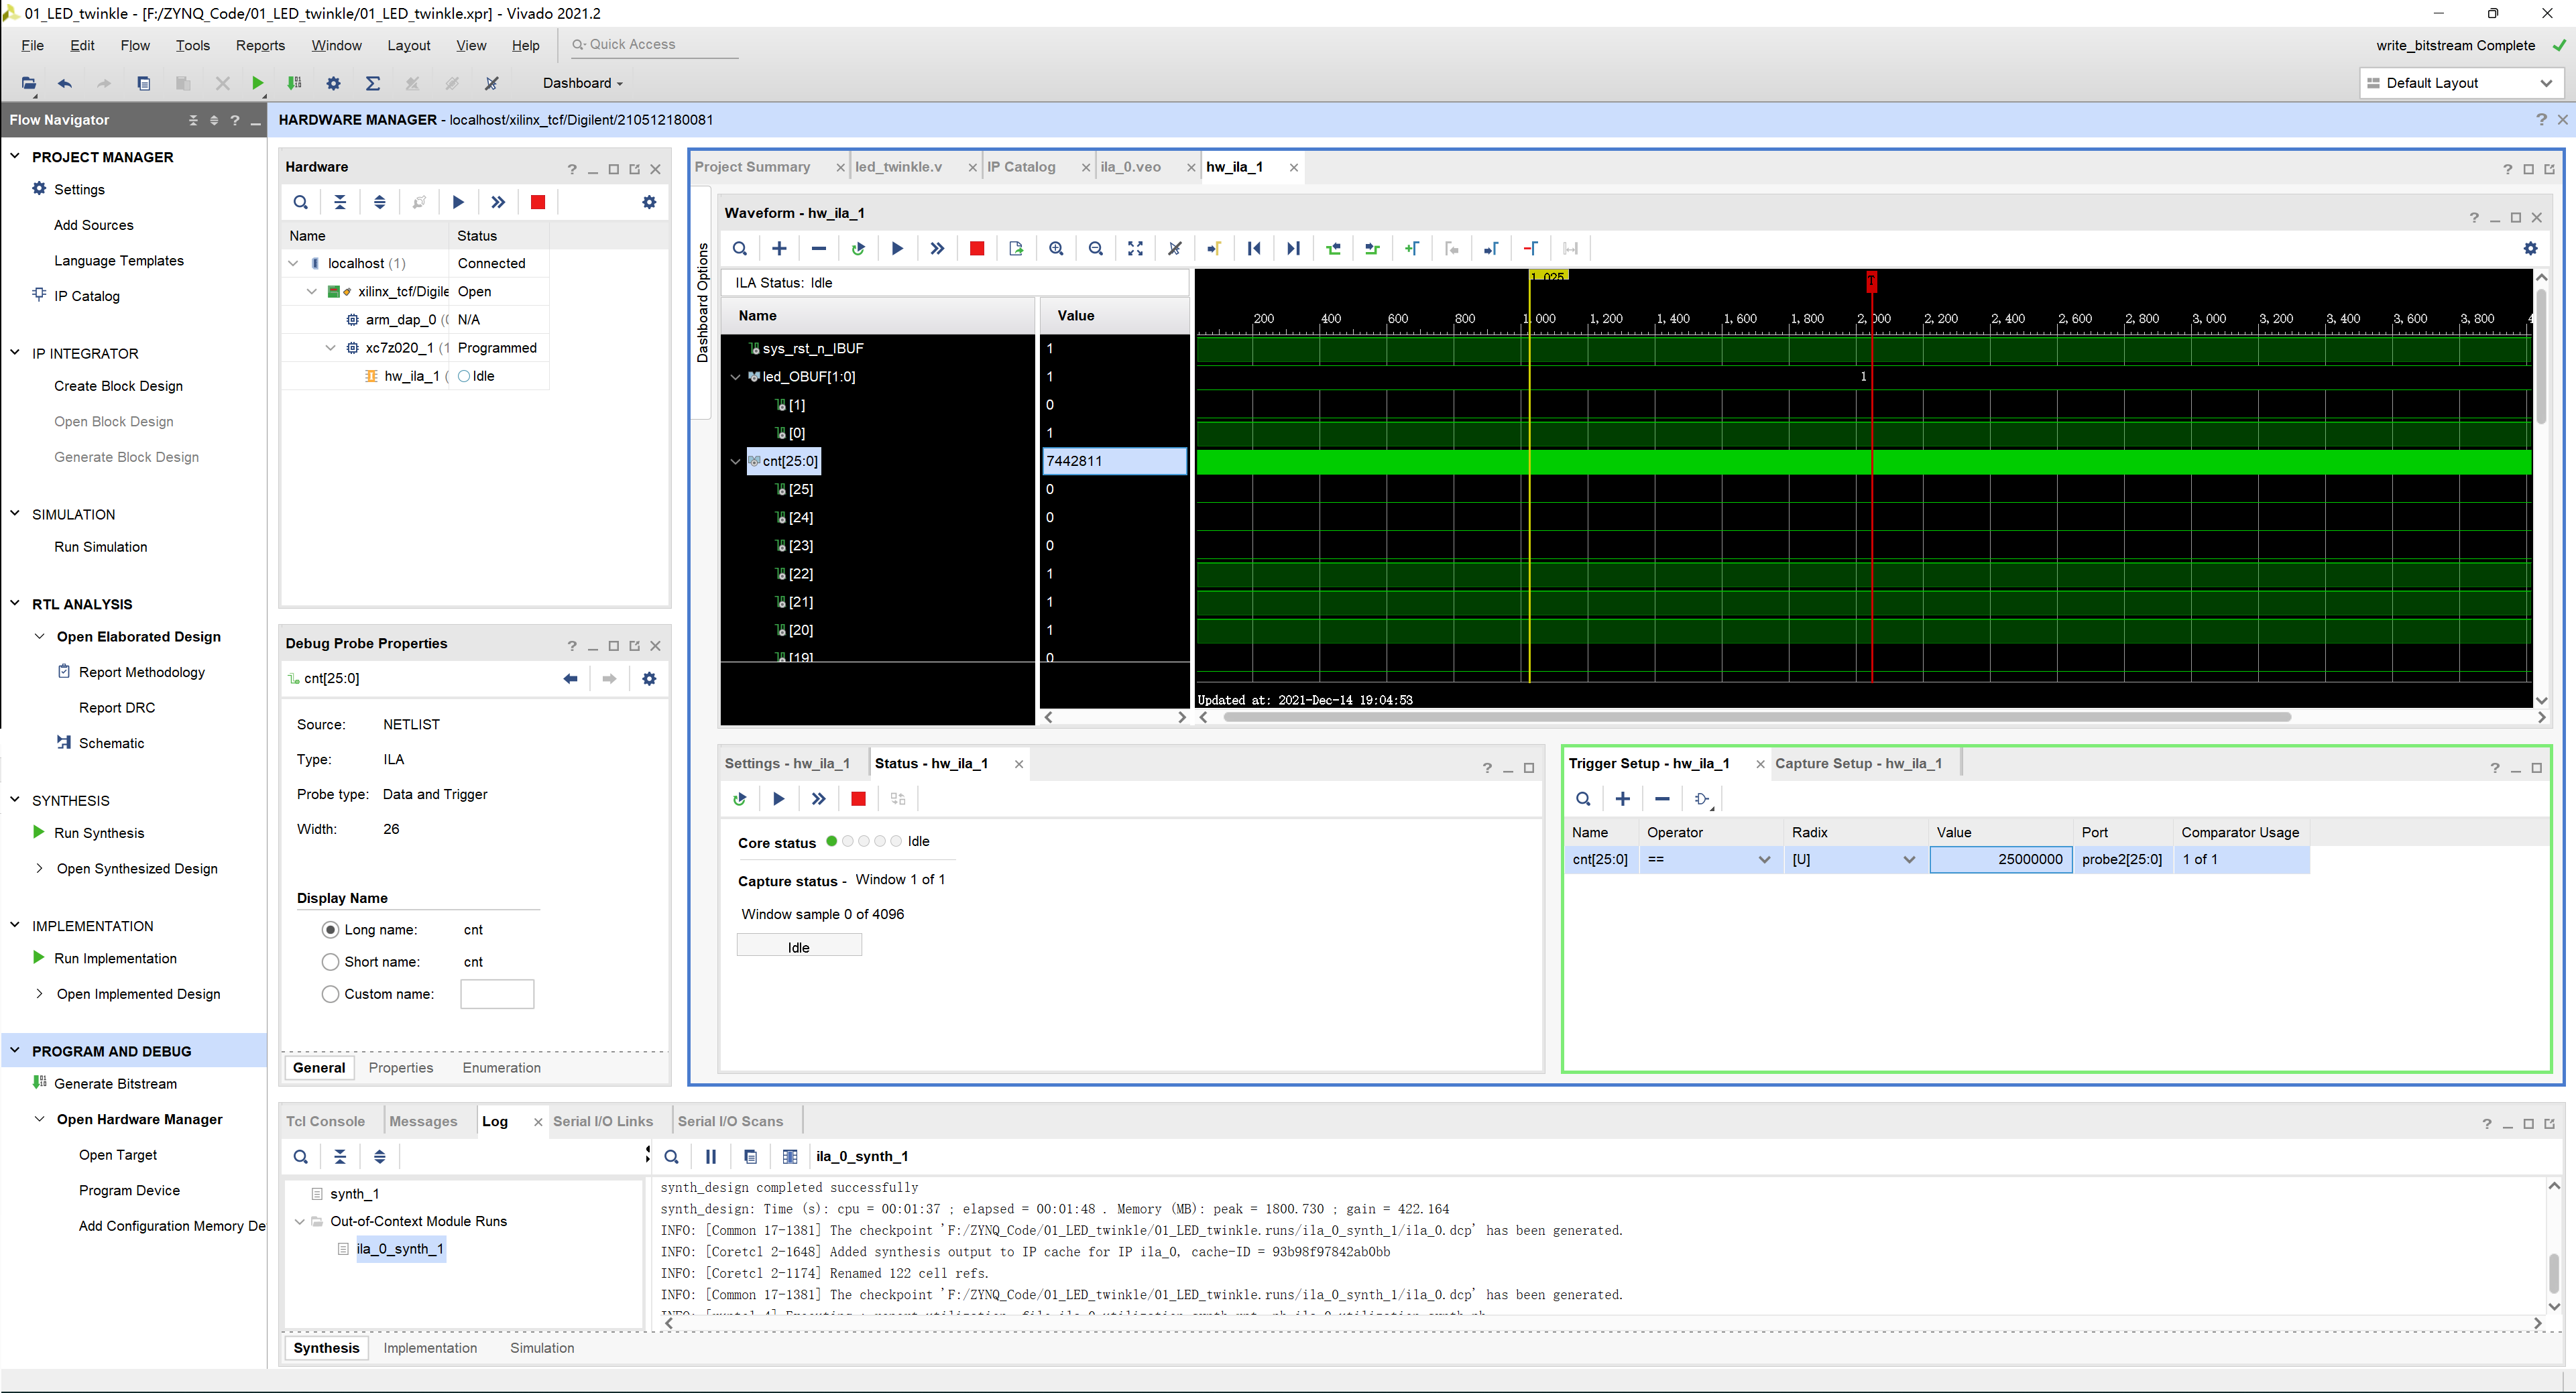2576x1393 pixels.
Task: Click the Open Project folder icon in main toolbar
Action: [x=28, y=83]
